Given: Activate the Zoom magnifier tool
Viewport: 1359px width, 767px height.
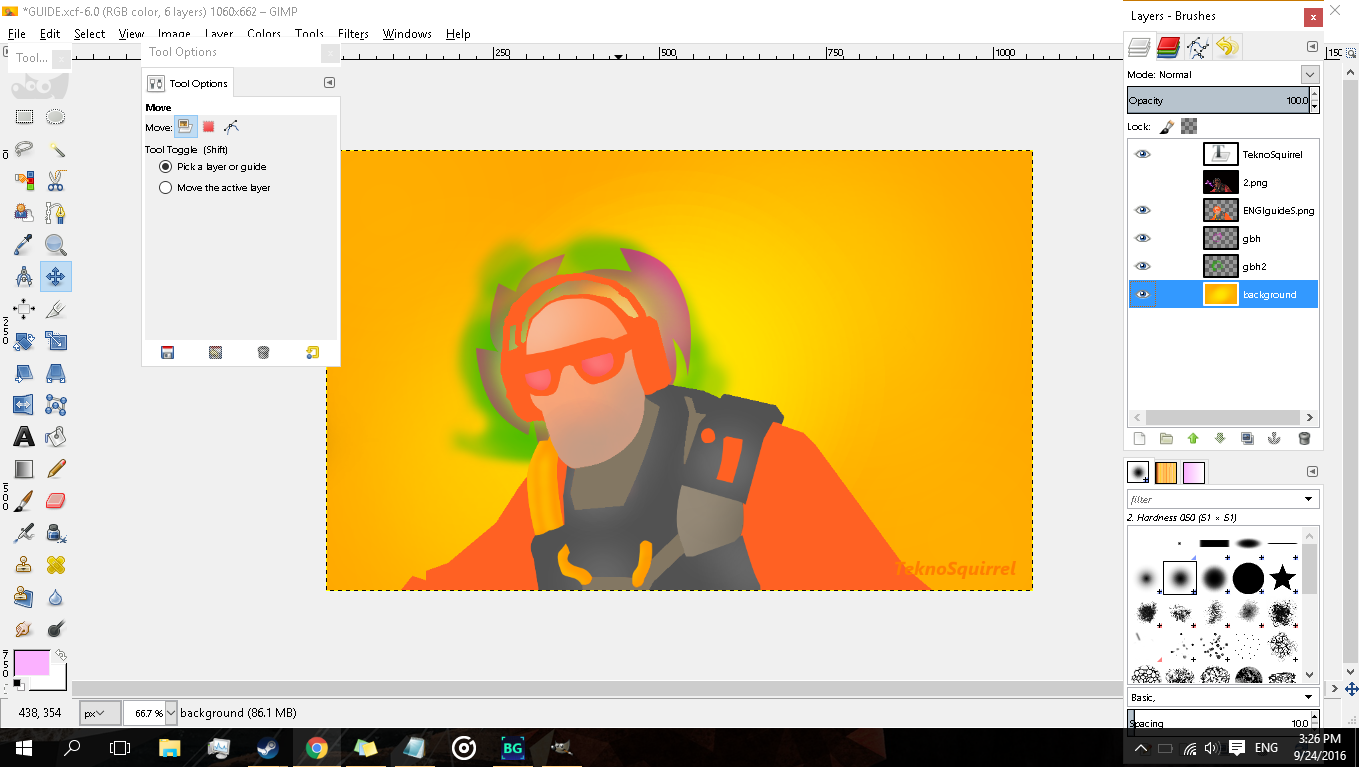Looking at the screenshot, I should coord(56,245).
